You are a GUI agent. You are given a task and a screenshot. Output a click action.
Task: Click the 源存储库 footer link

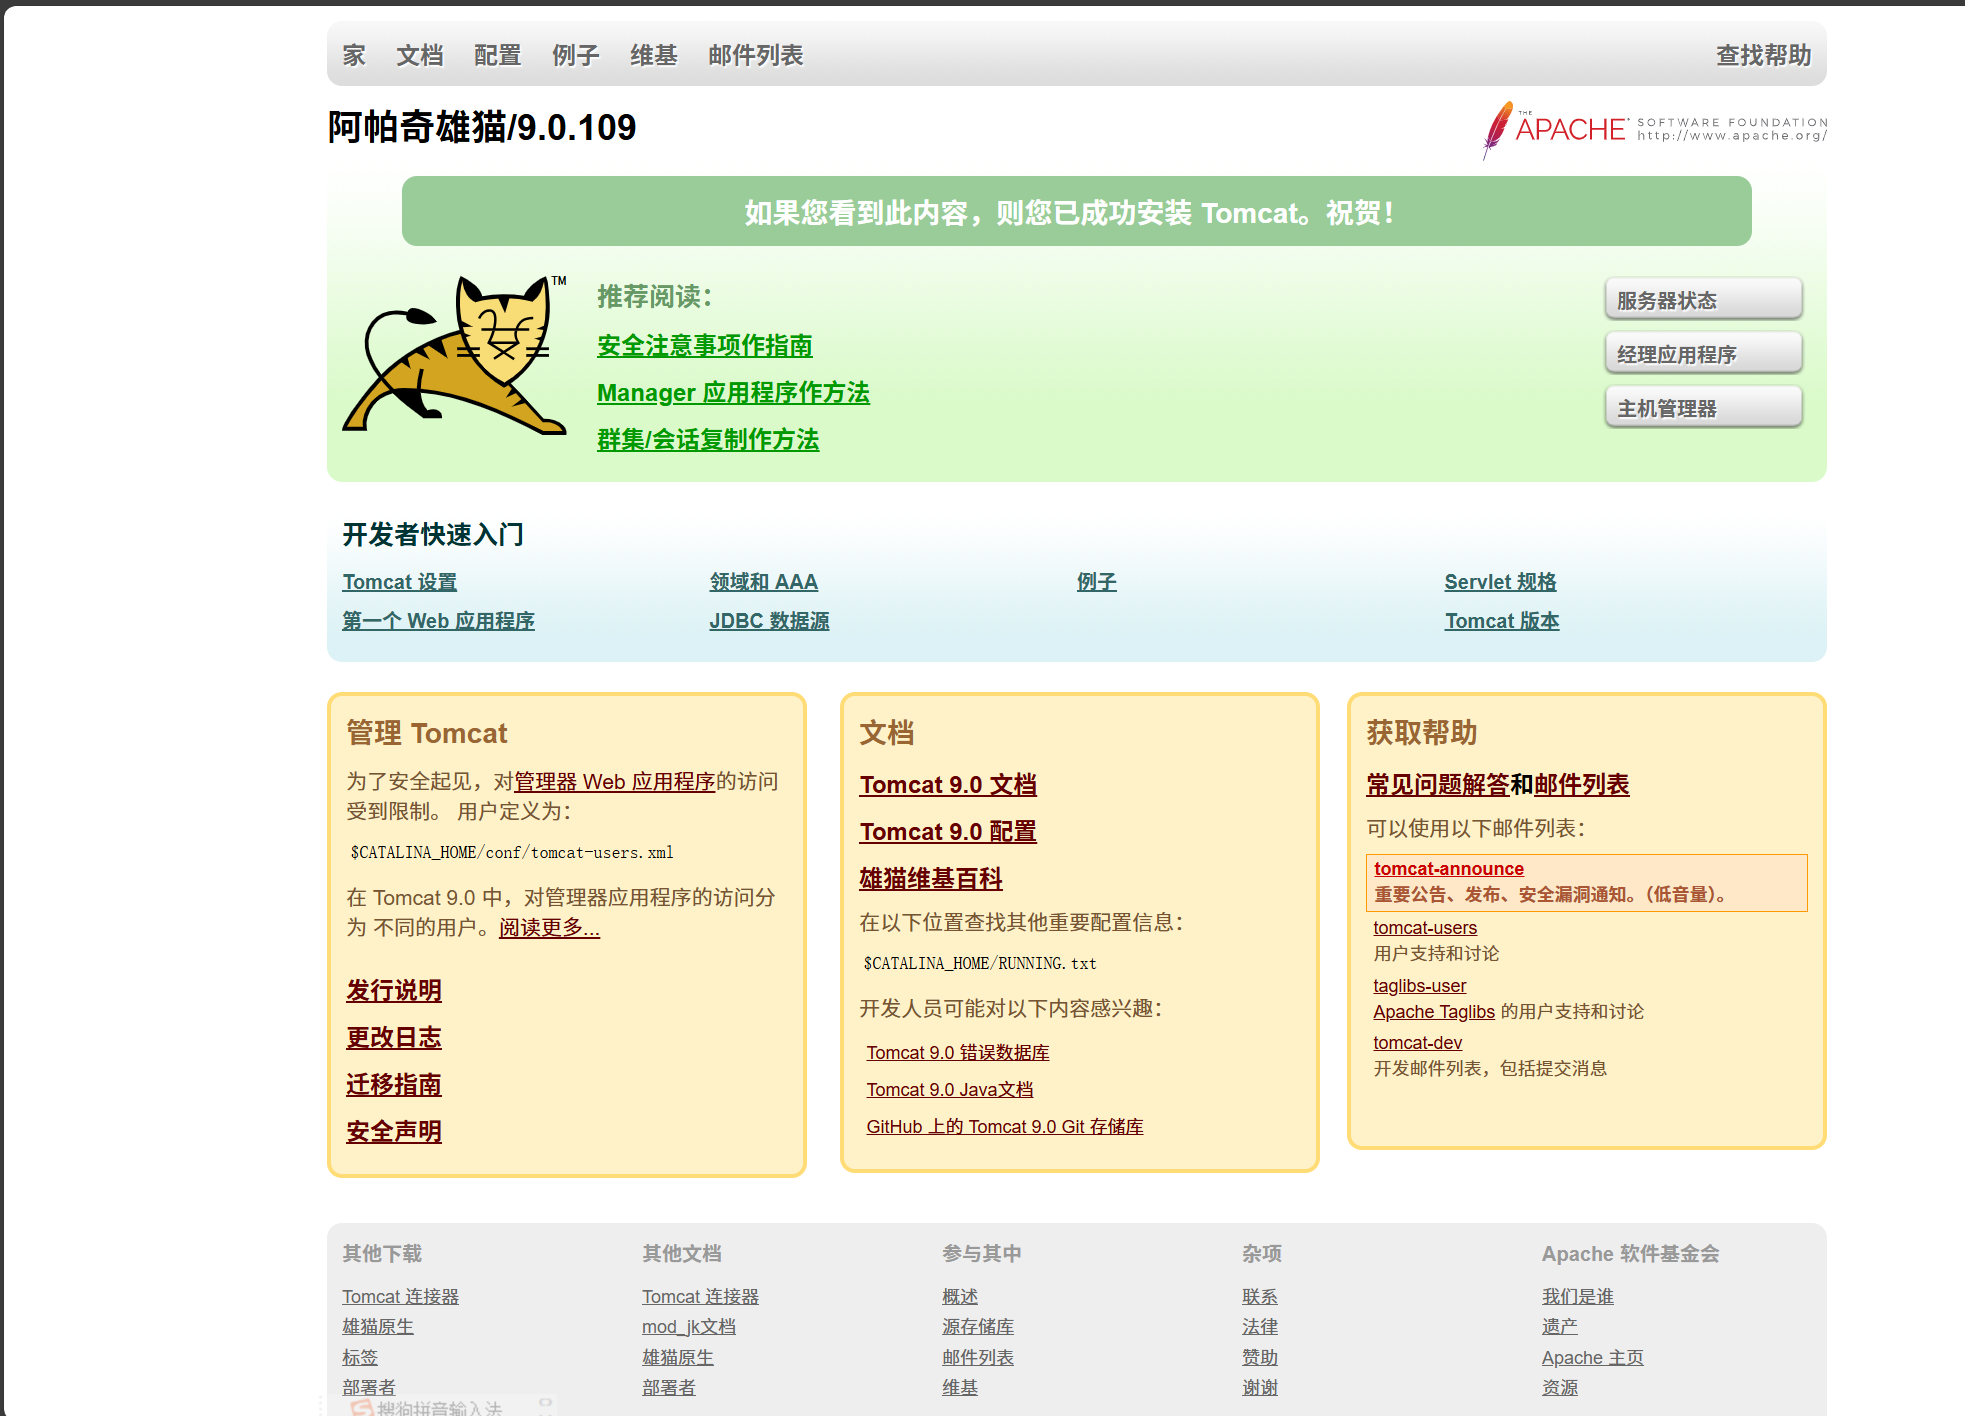[x=978, y=1327]
